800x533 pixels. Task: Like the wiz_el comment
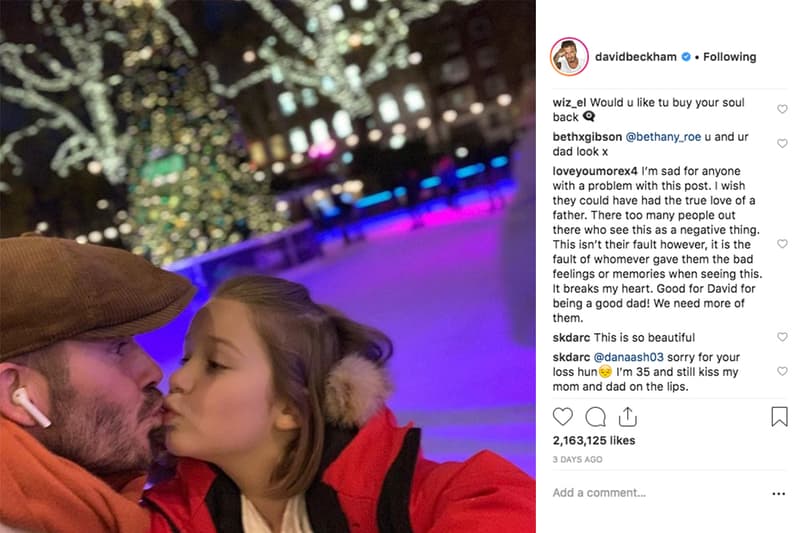782,109
